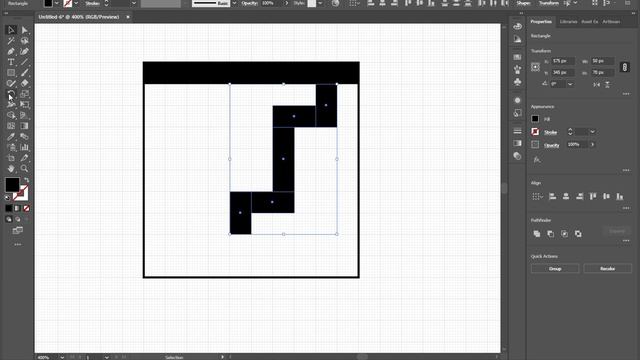Viewport: 640px width, 360px height.
Task: Select the Curvature tool
Action: pyautogui.click(x=24, y=51)
